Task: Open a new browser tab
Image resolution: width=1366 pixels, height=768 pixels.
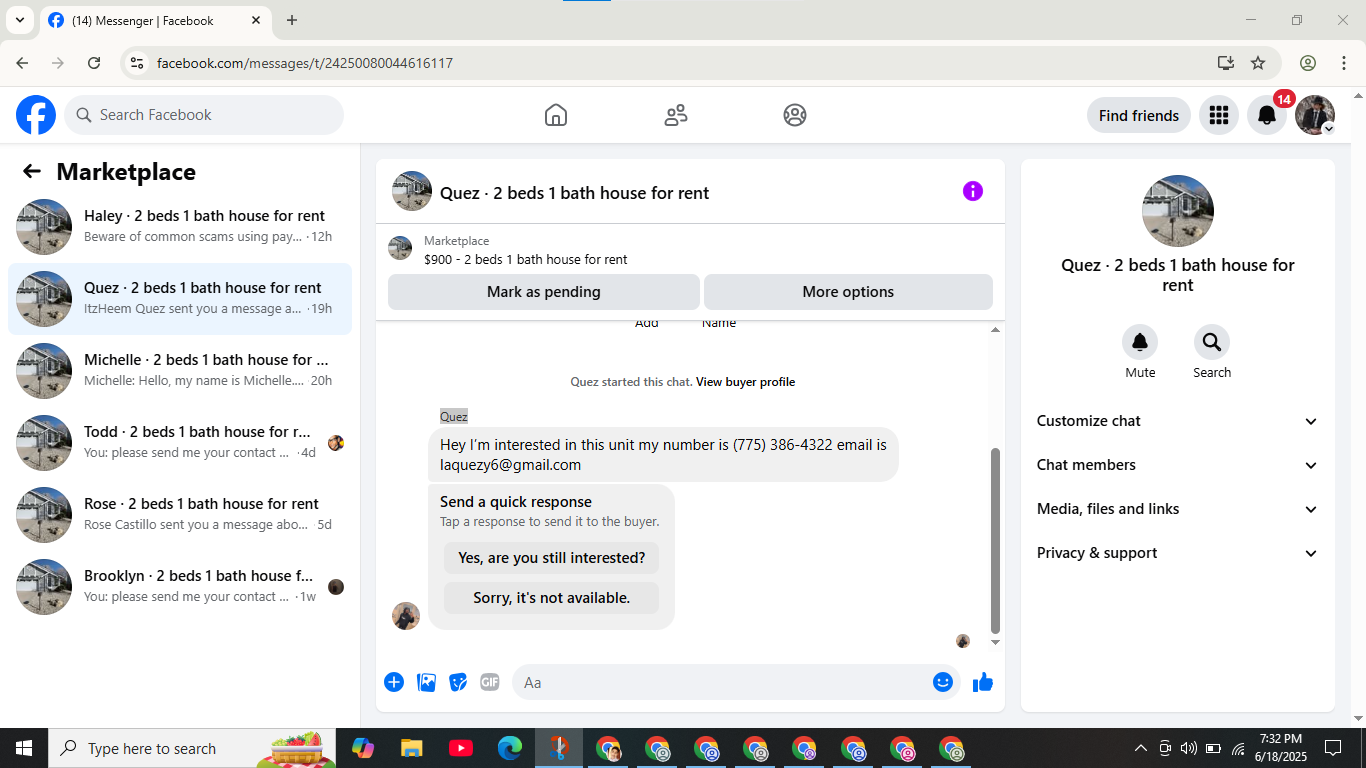Action: tap(292, 20)
